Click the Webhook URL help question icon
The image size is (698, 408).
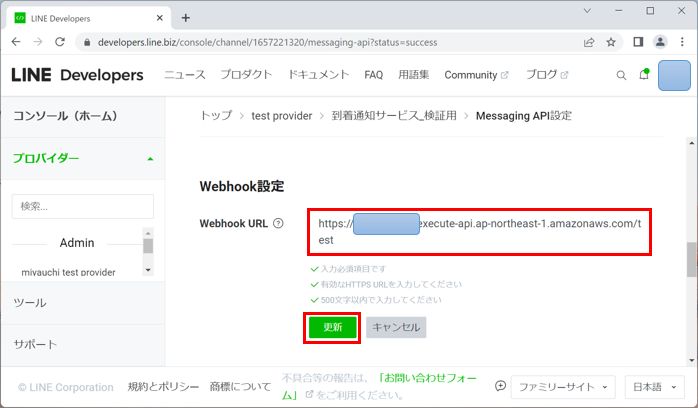coord(278,223)
